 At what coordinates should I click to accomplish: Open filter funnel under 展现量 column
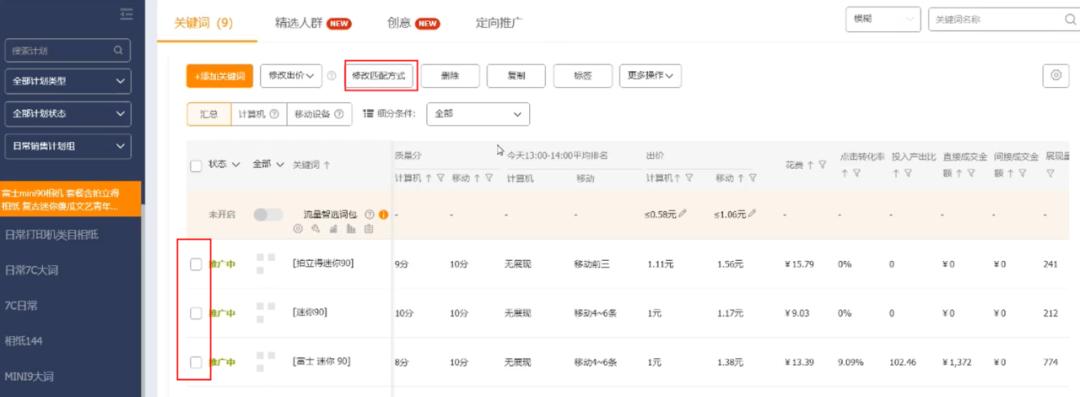[x=1050, y=174]
